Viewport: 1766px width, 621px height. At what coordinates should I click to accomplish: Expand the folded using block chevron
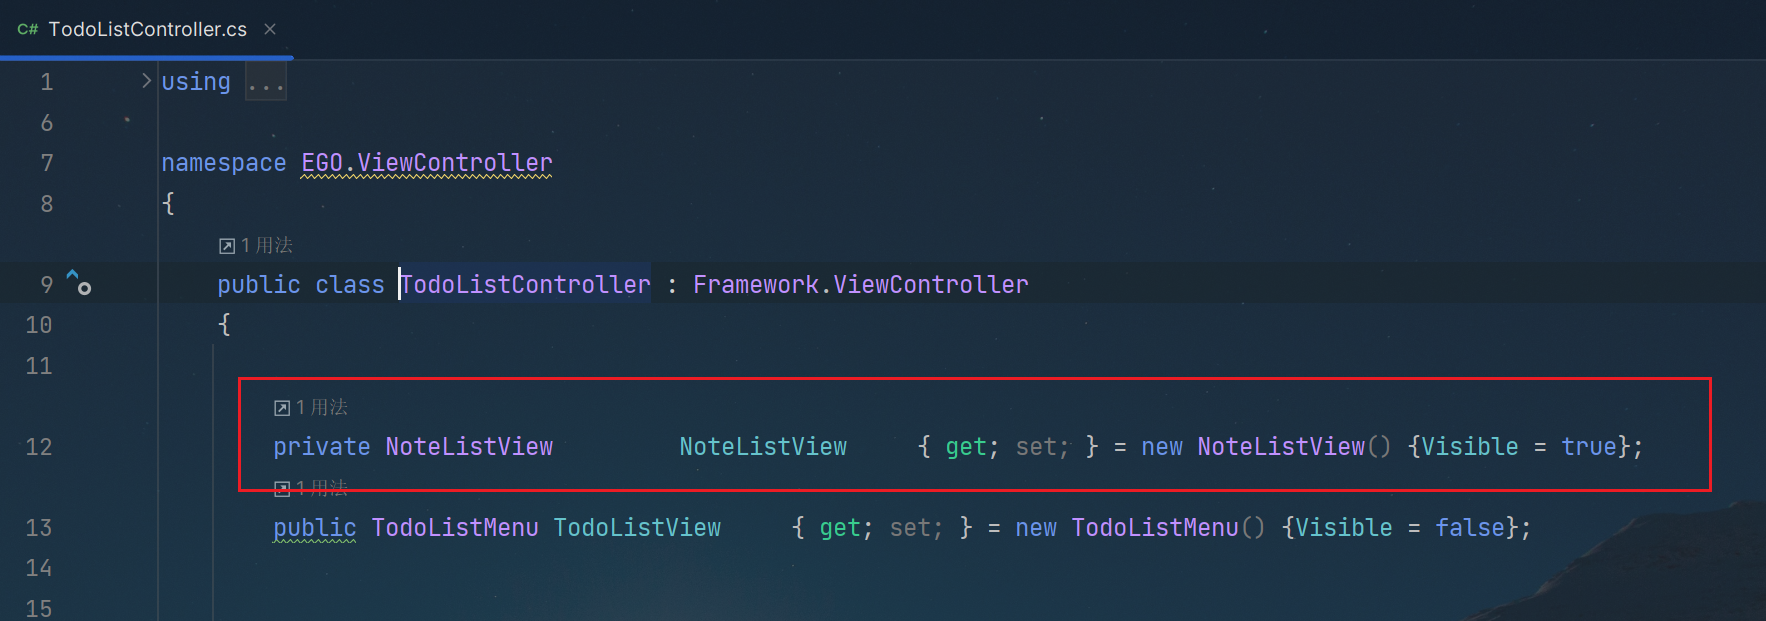coord(146,81)
